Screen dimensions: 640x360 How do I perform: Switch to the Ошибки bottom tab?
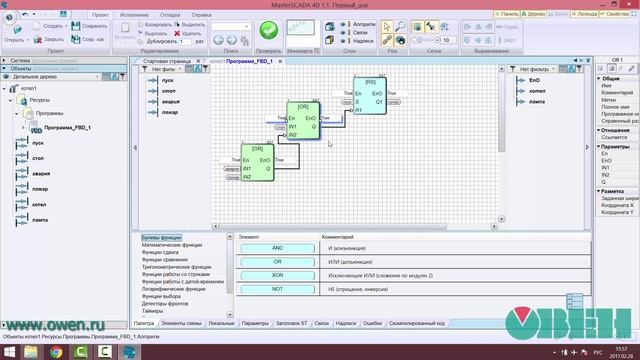click(372, 323)
